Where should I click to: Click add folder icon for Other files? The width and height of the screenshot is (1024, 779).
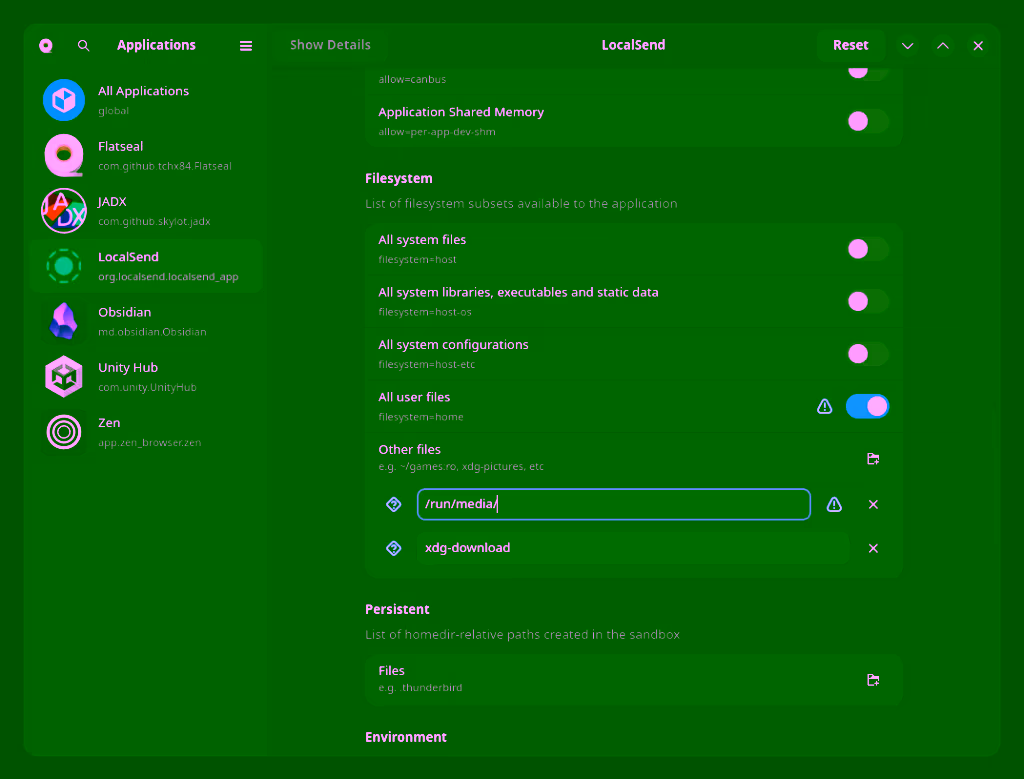873,458
